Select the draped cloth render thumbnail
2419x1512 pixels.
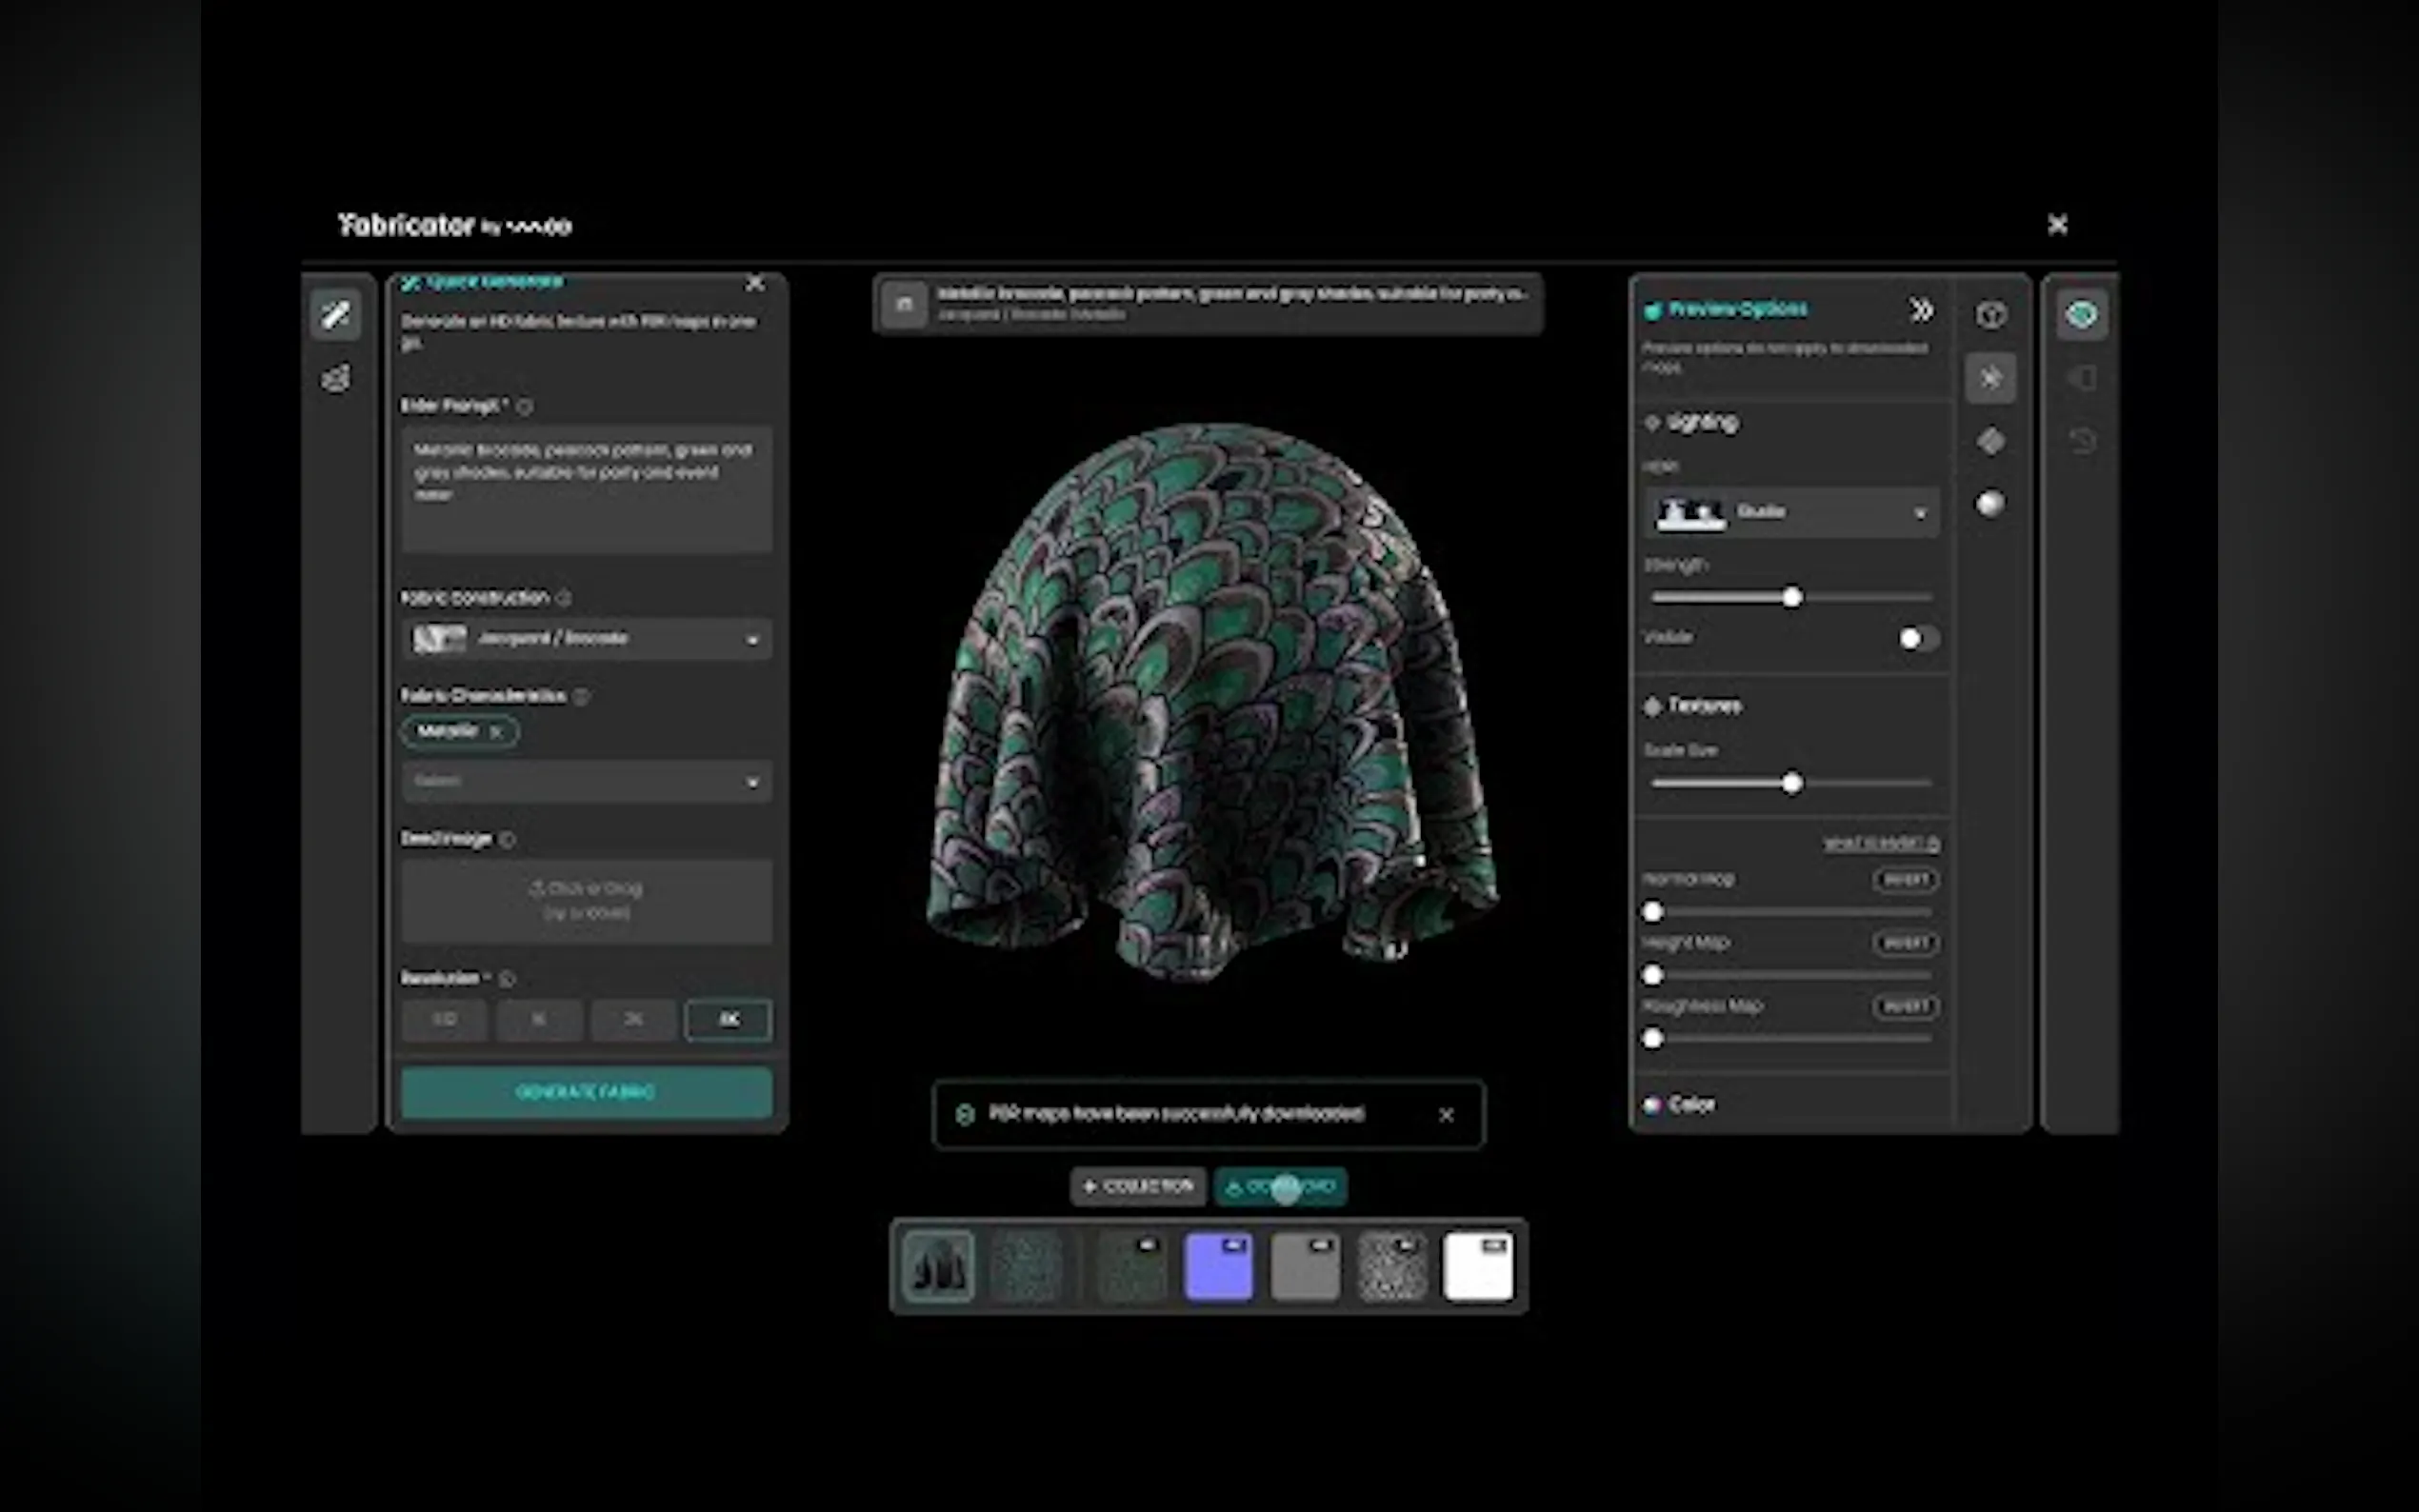(x=938, y=1266)
